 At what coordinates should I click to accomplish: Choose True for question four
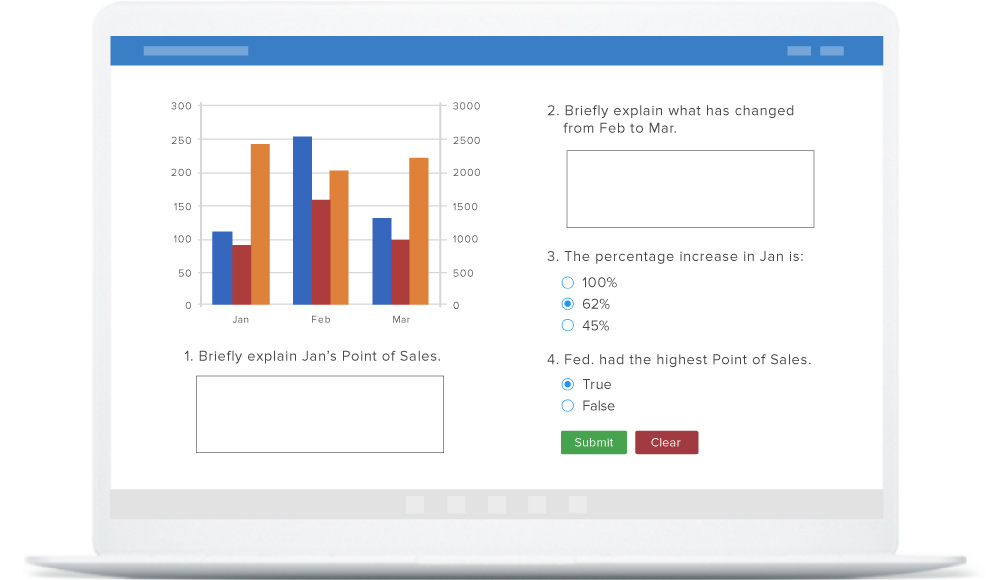tap(568, 384)
